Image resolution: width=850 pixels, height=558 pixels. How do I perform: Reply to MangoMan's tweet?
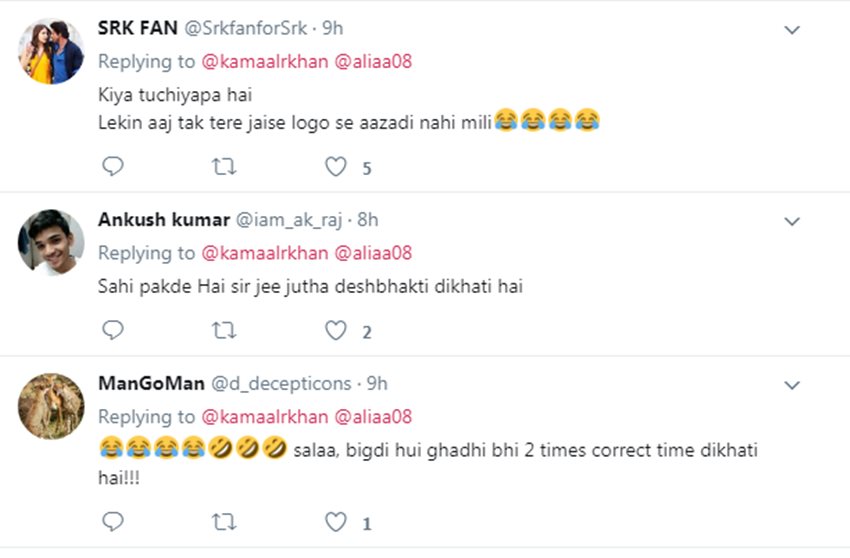click(113, 521)
